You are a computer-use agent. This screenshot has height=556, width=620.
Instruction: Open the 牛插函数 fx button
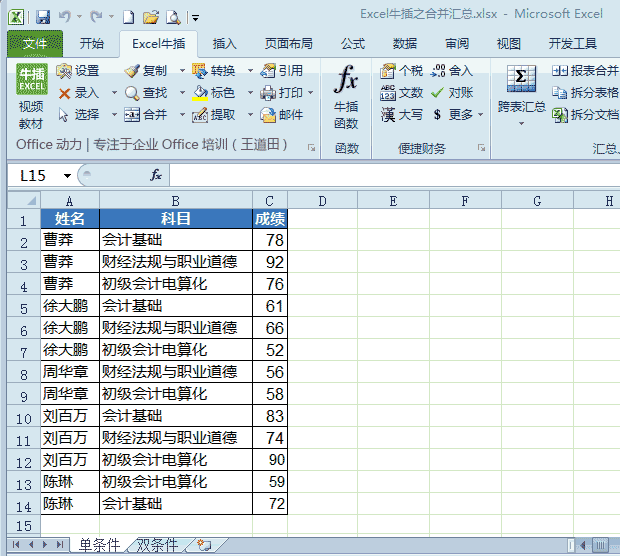pyautogui.click(x=346, y=97)
